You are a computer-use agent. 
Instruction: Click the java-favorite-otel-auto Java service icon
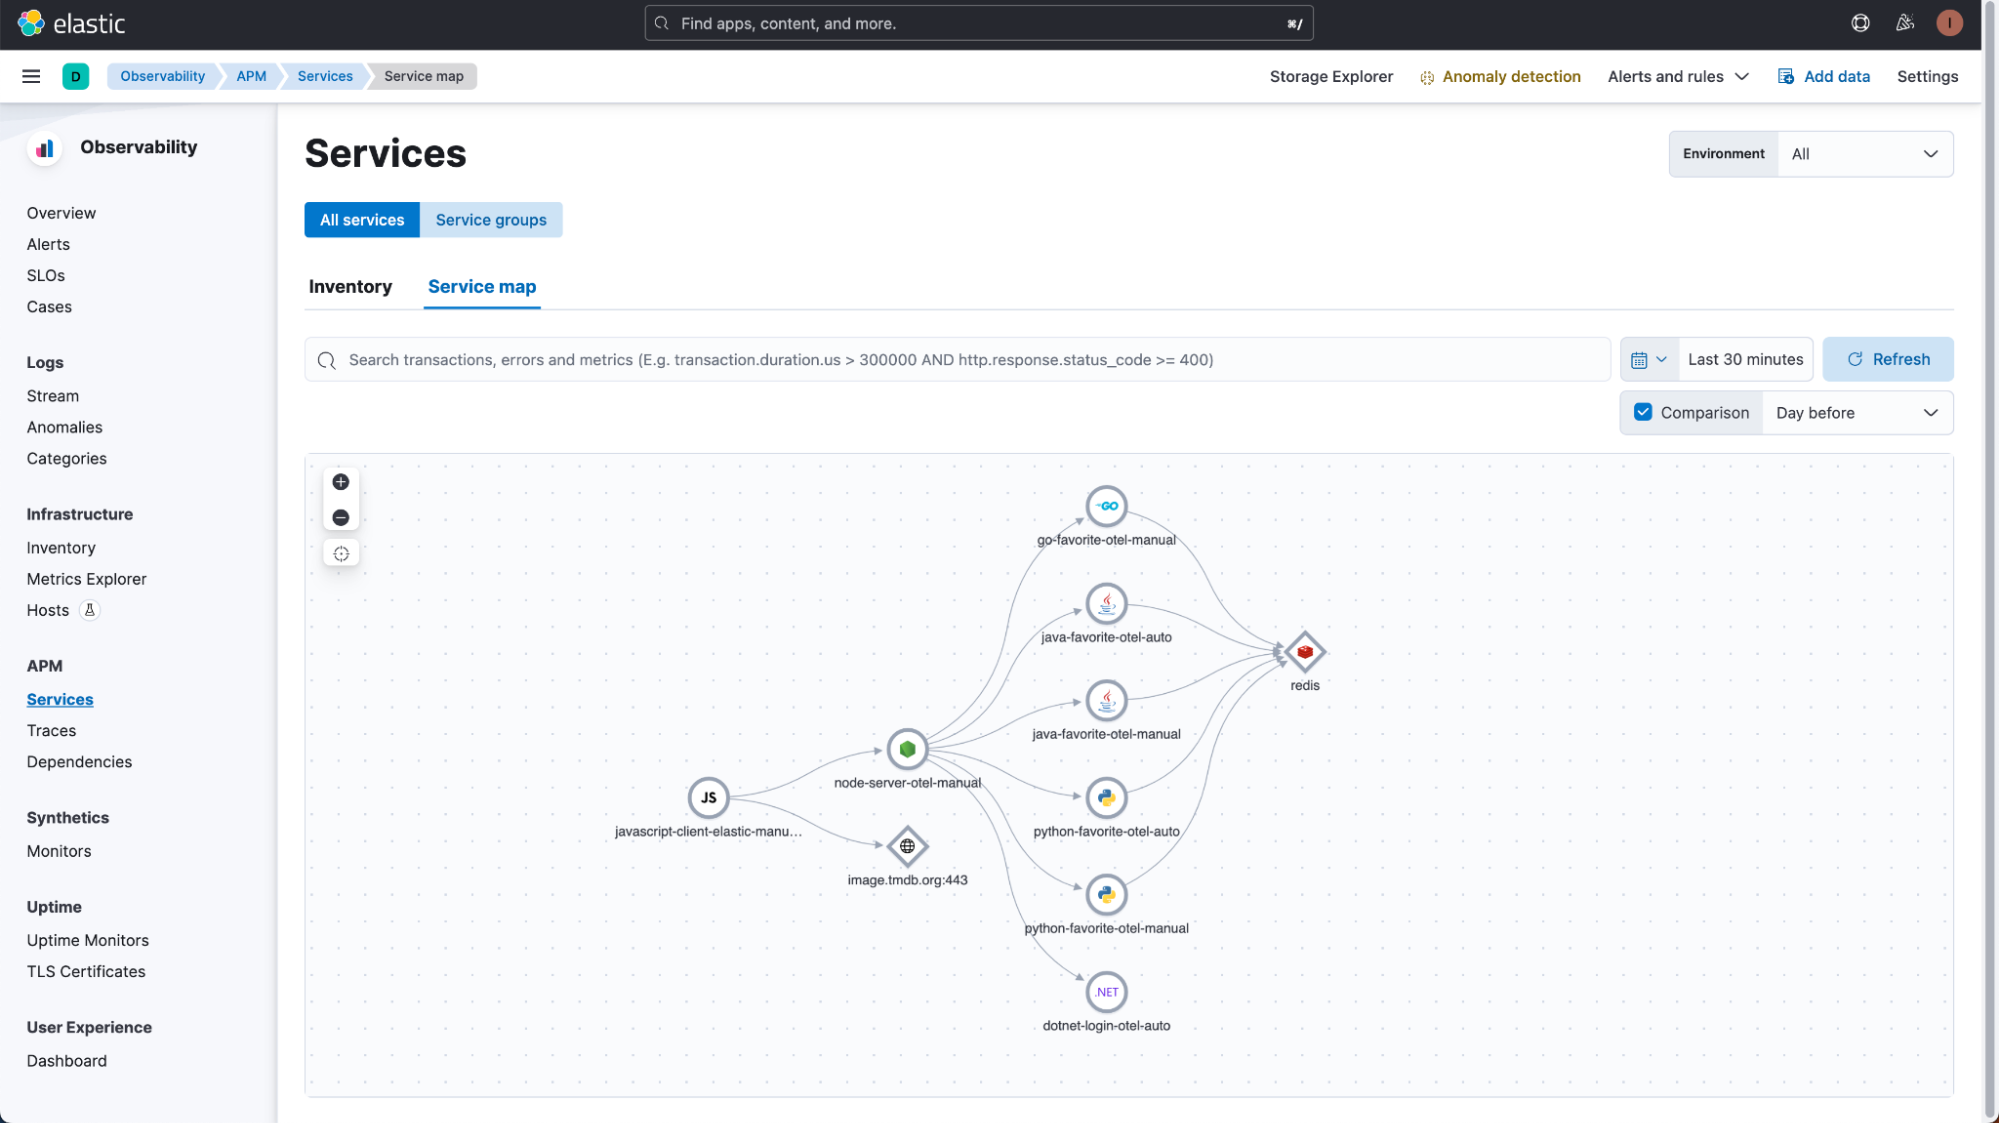point(1107,604)
